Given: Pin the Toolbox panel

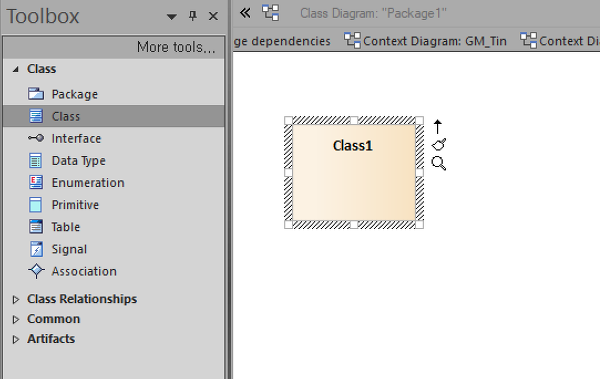Looking at the screenshot, I should 192,16.
